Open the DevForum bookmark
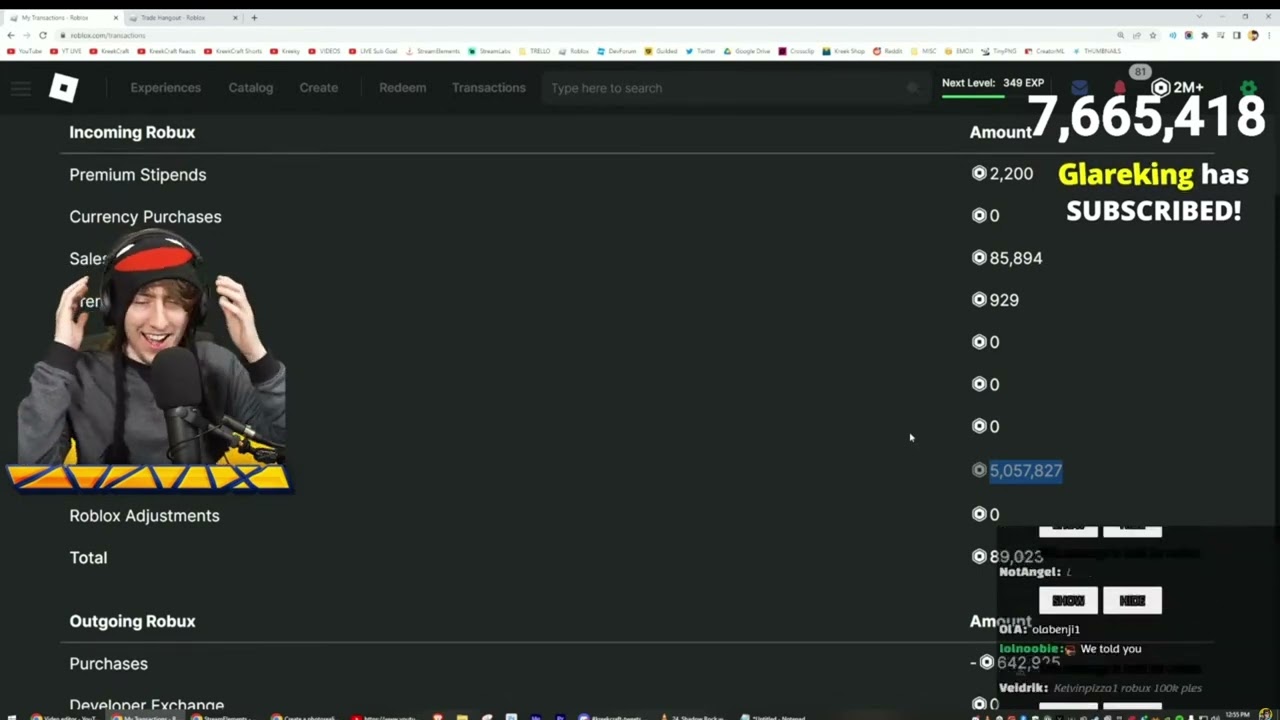 [x=616, y=51]
